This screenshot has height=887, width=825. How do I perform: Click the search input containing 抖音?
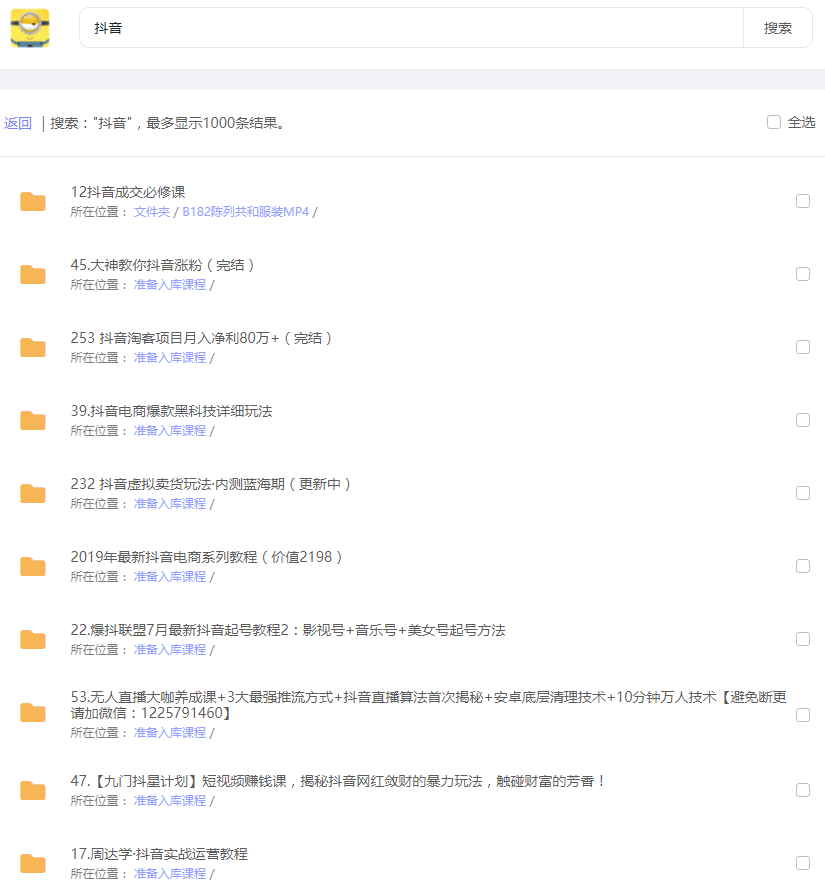[400, 27]
